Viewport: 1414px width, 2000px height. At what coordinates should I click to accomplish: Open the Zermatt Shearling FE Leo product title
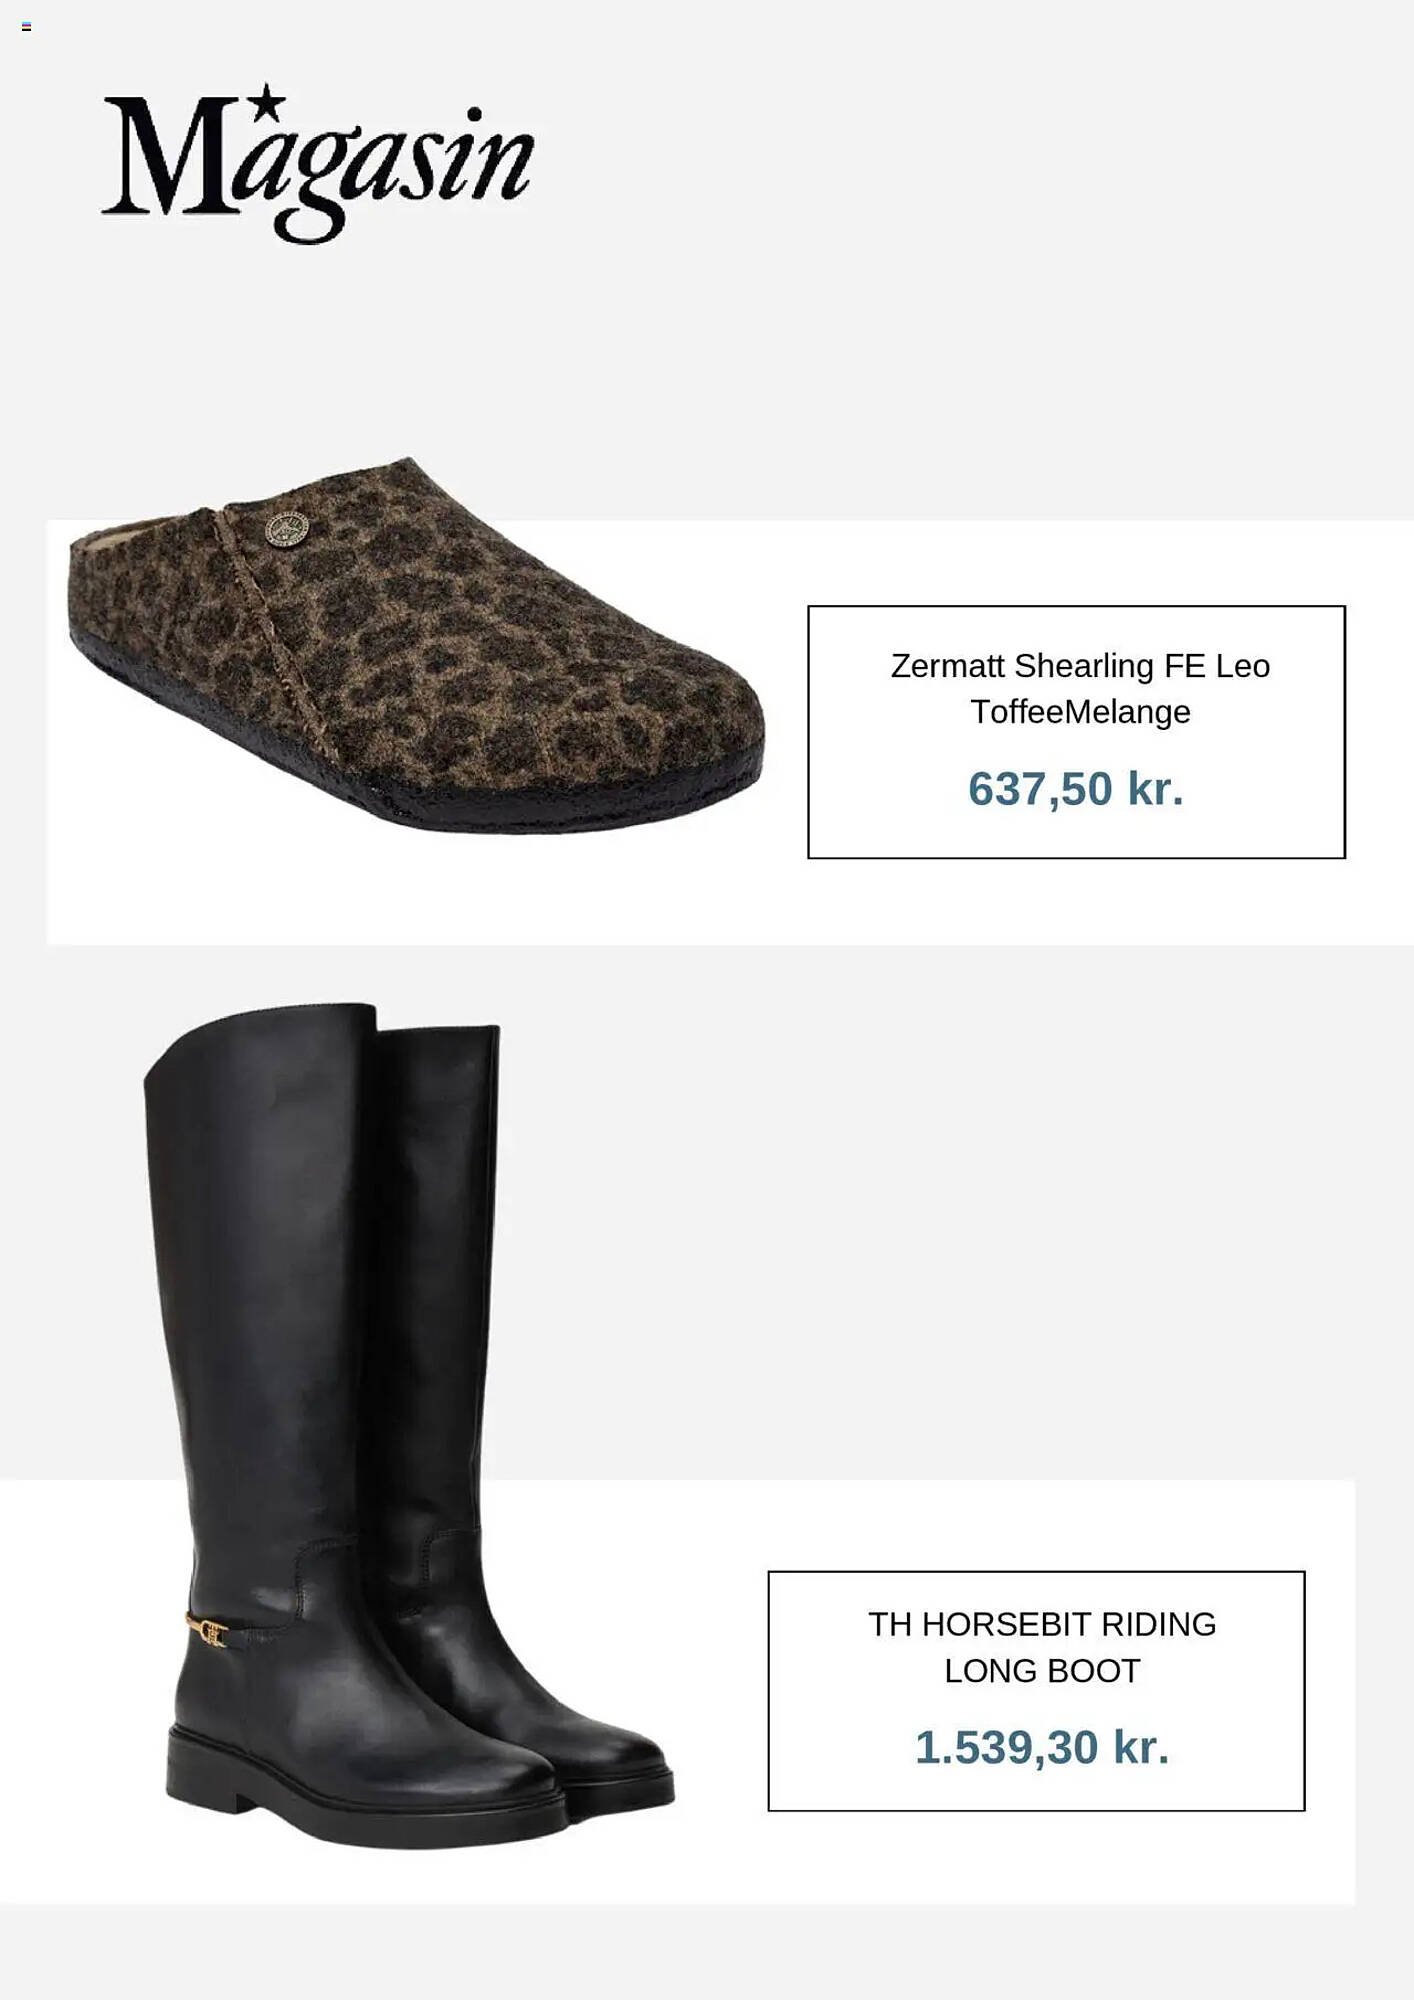pyautogui.click(x=1080, y=666)
